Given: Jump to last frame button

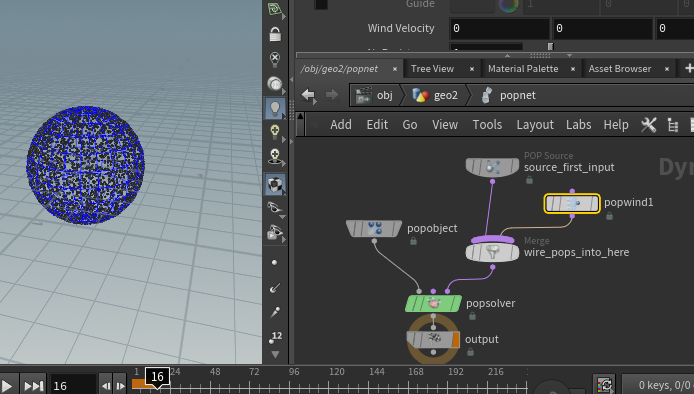Looking at the screenshot, I should [34, 386].
